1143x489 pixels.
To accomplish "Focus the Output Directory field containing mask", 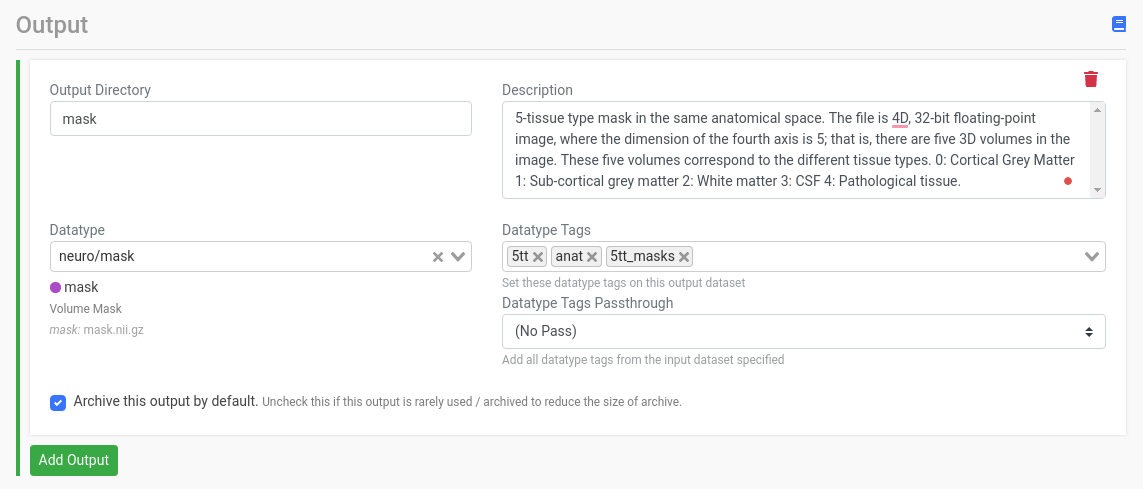I will point(261,118).
